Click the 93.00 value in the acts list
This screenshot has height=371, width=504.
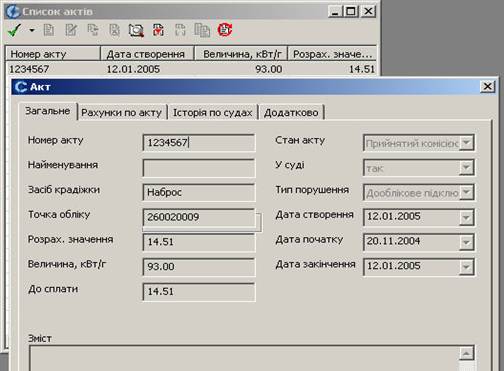(x=269, y=69)
